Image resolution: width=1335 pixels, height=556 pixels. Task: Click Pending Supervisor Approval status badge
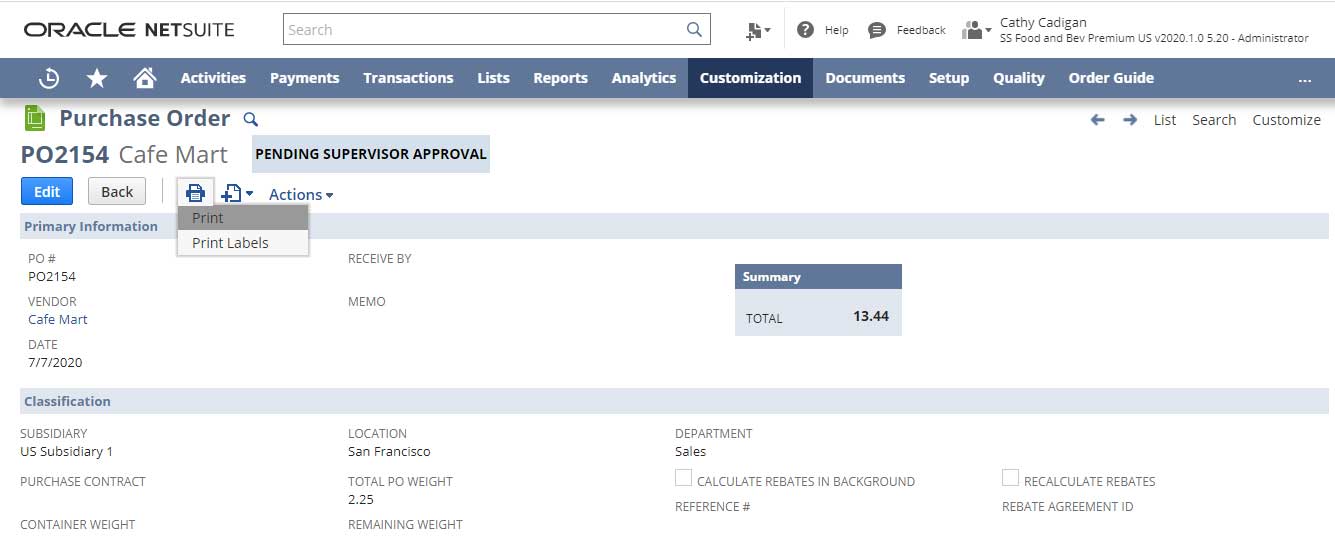pos(371,154)
